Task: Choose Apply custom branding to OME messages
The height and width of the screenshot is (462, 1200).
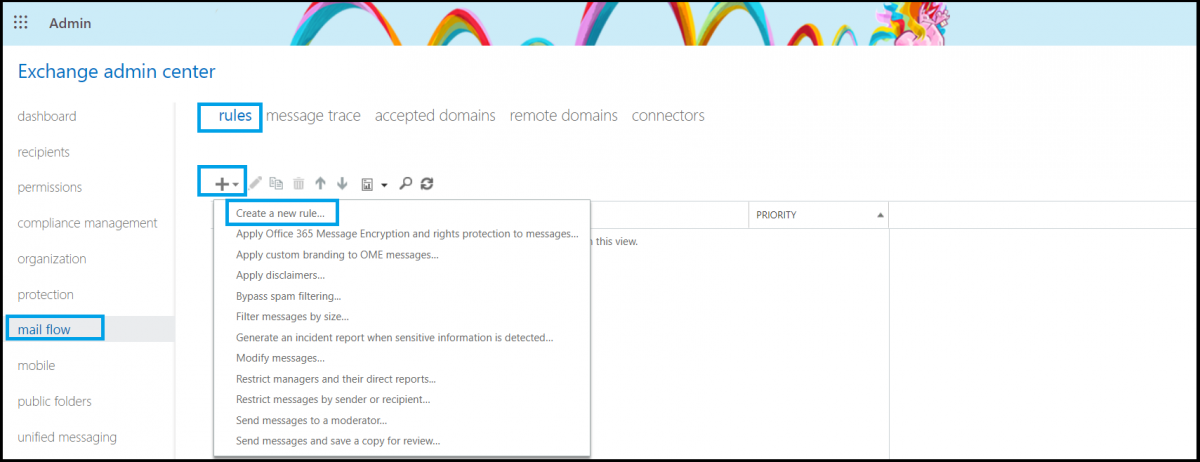Action: [337, 255]
